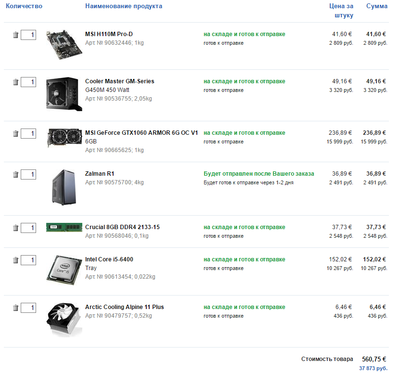
Task: Open Arctic Cooling Alpine 11 Plus link
Action: click(x=124, y=307)
